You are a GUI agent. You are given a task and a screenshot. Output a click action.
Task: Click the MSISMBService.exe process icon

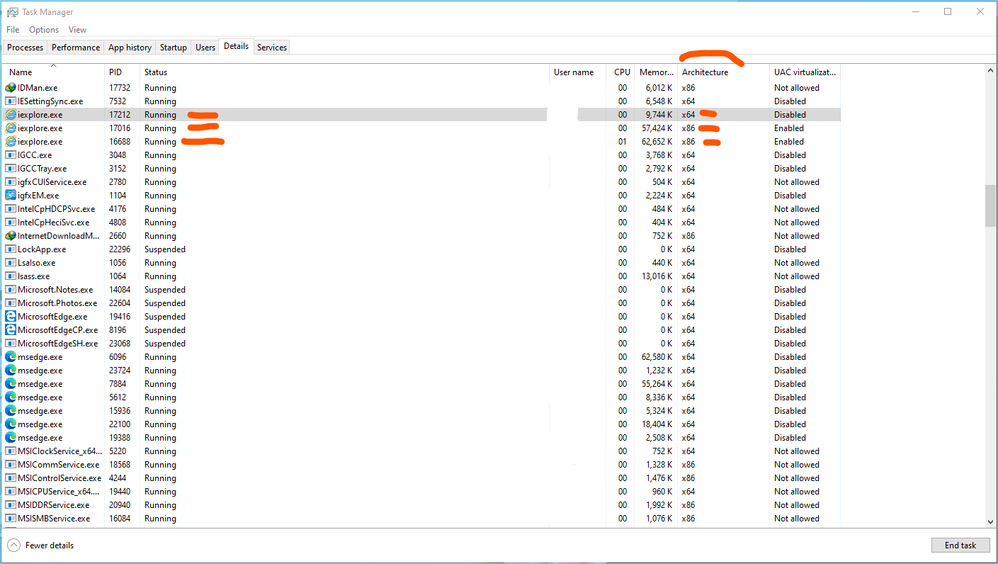10,518
